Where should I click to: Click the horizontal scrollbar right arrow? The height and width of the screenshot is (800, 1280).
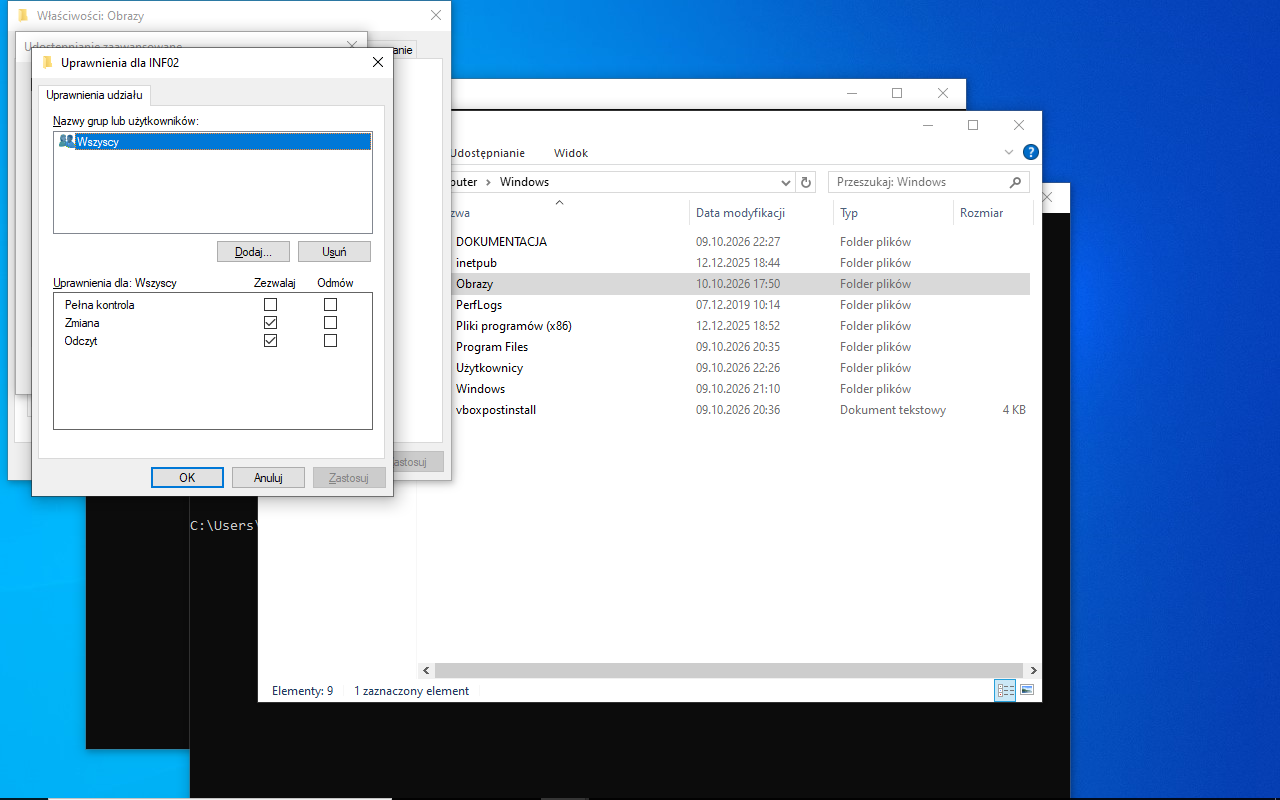[x=1033, y=671]
